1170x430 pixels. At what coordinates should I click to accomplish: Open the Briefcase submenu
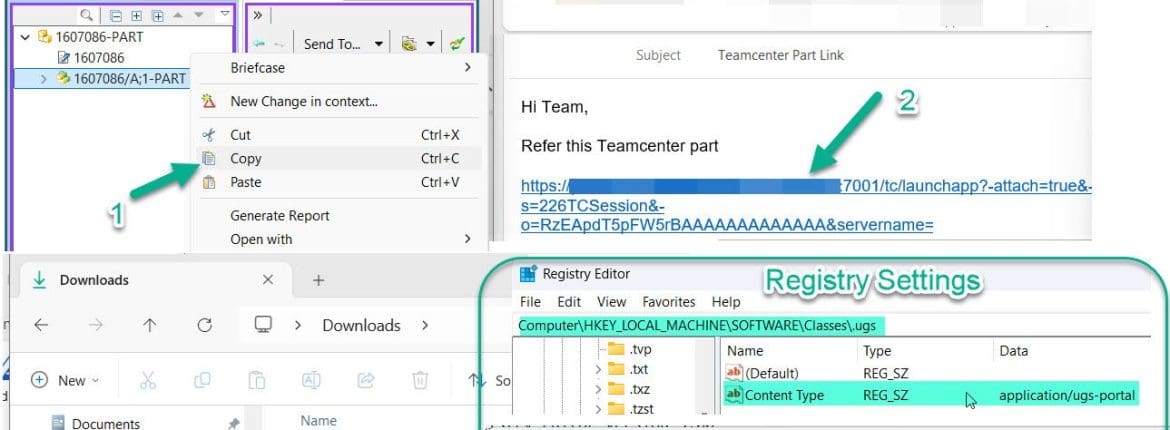338,67
